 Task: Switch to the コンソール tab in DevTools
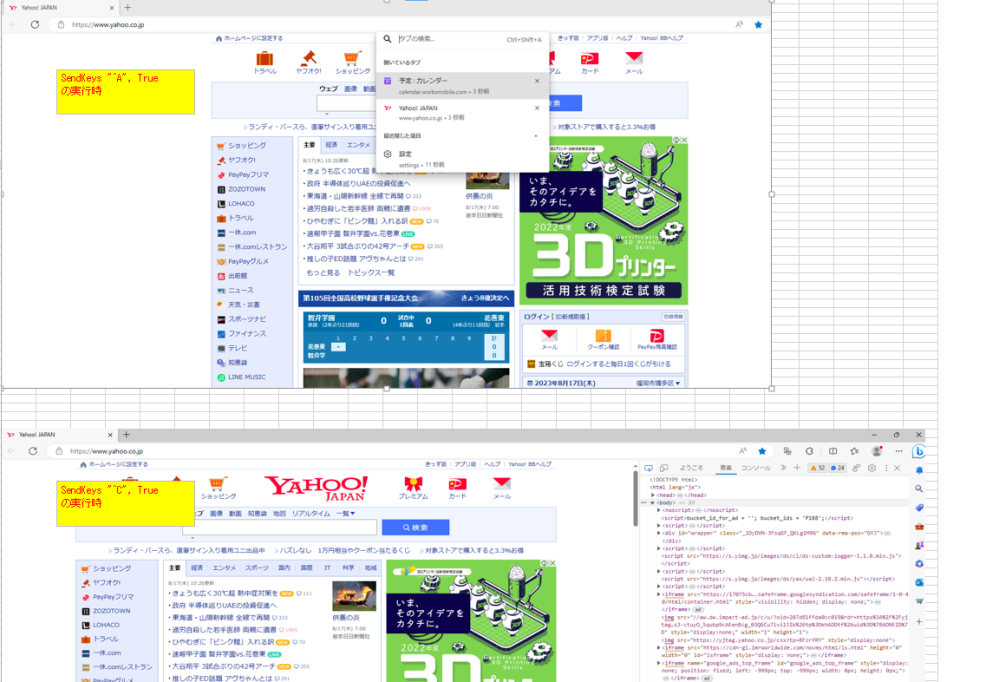(755, 467)
